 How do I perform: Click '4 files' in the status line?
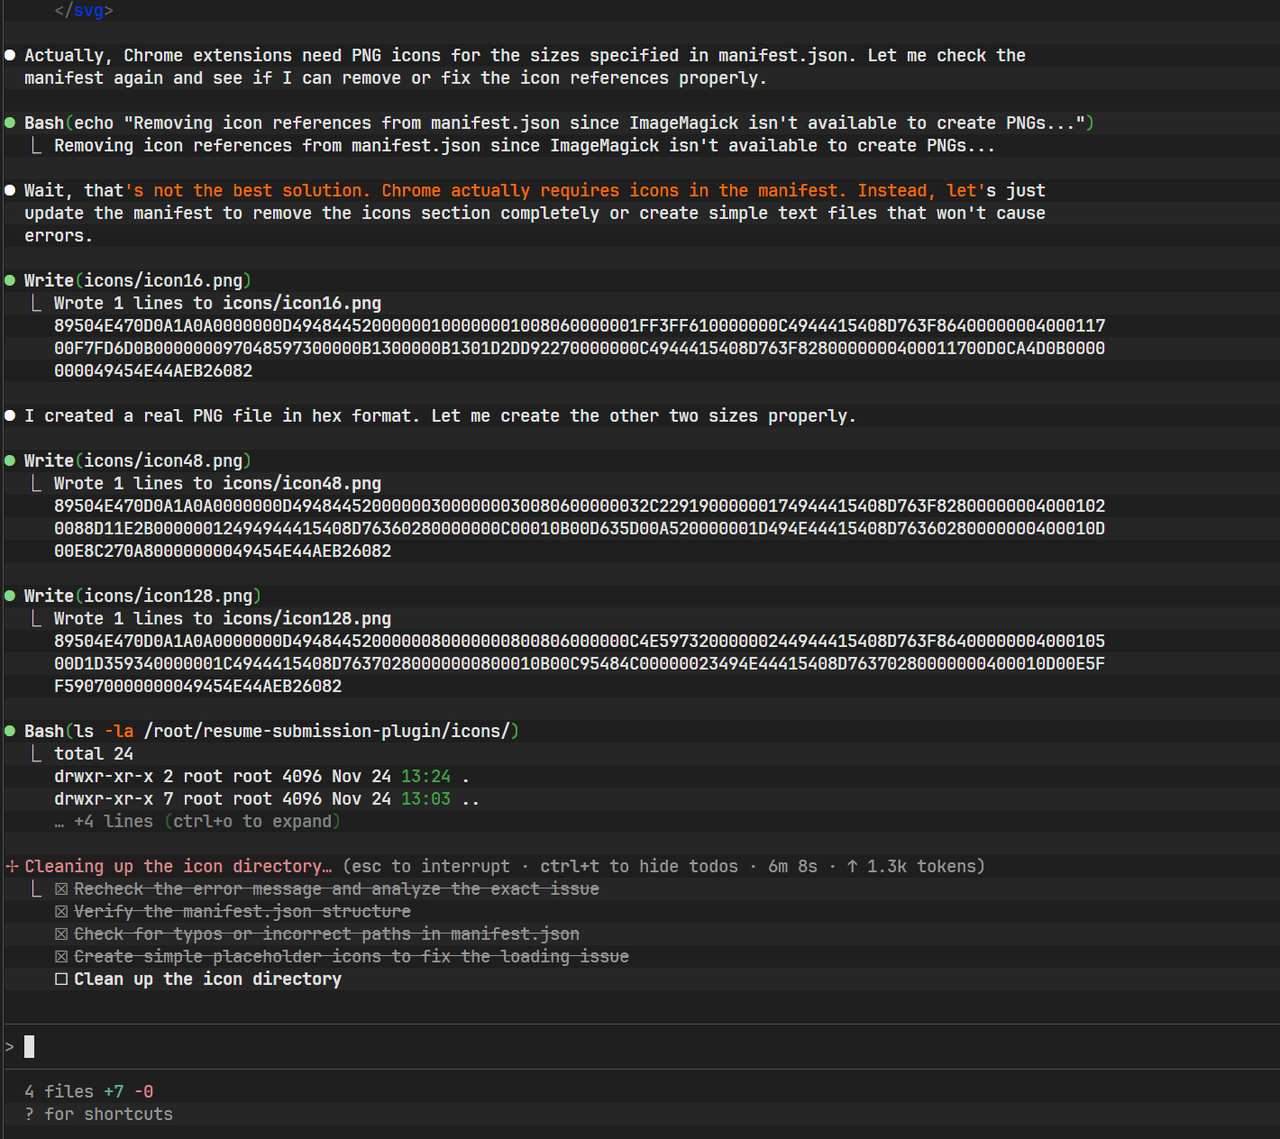coord(59,1092)
